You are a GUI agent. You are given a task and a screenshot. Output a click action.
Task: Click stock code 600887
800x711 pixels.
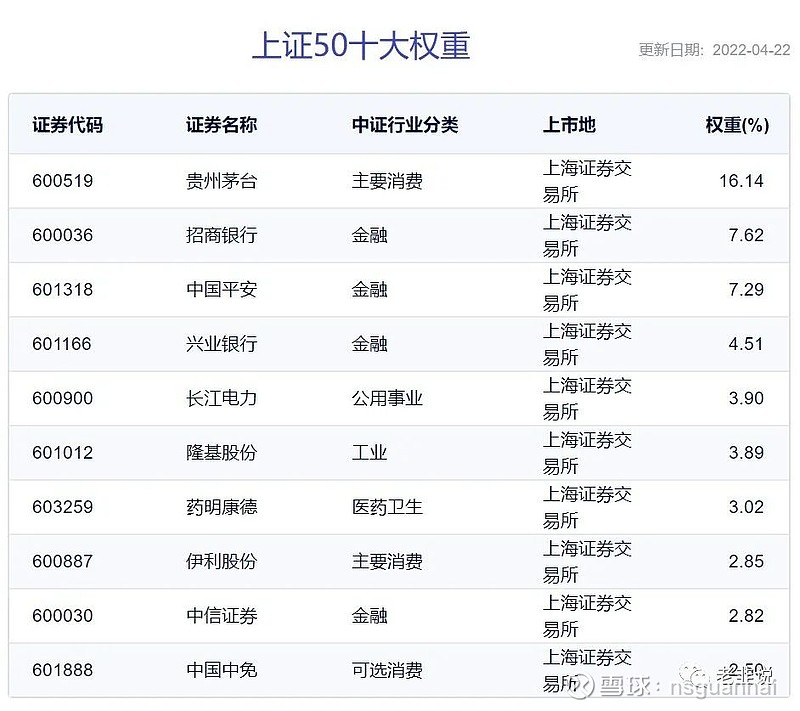pyautogui.click(x=63, y=562)
